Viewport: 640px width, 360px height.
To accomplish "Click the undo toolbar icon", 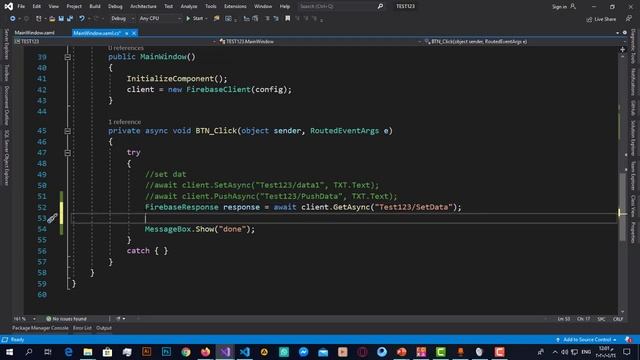I will (82, 18).
